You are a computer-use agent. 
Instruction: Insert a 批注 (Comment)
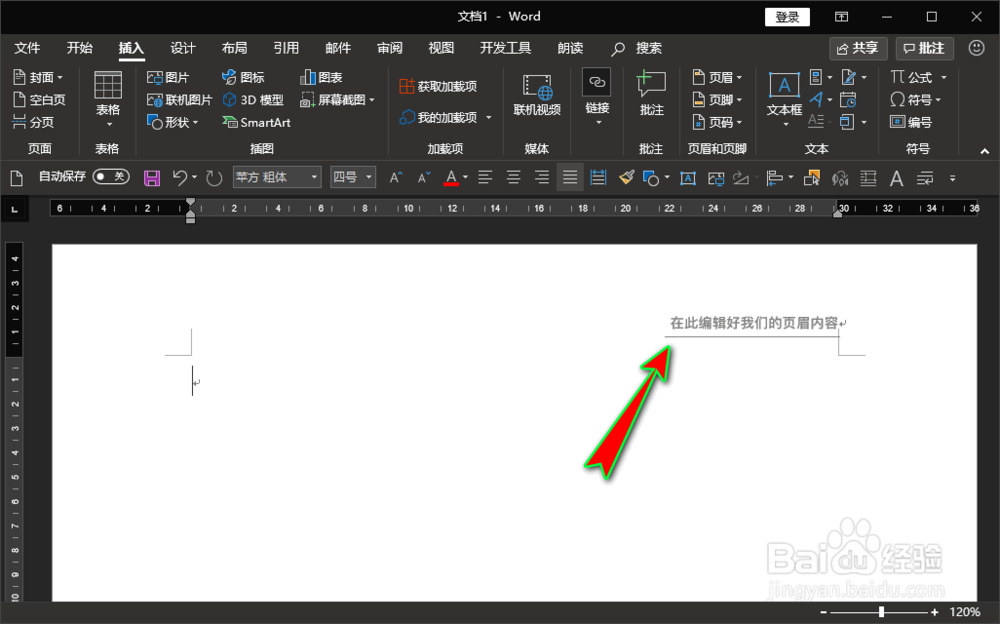(x=651, y=99)
